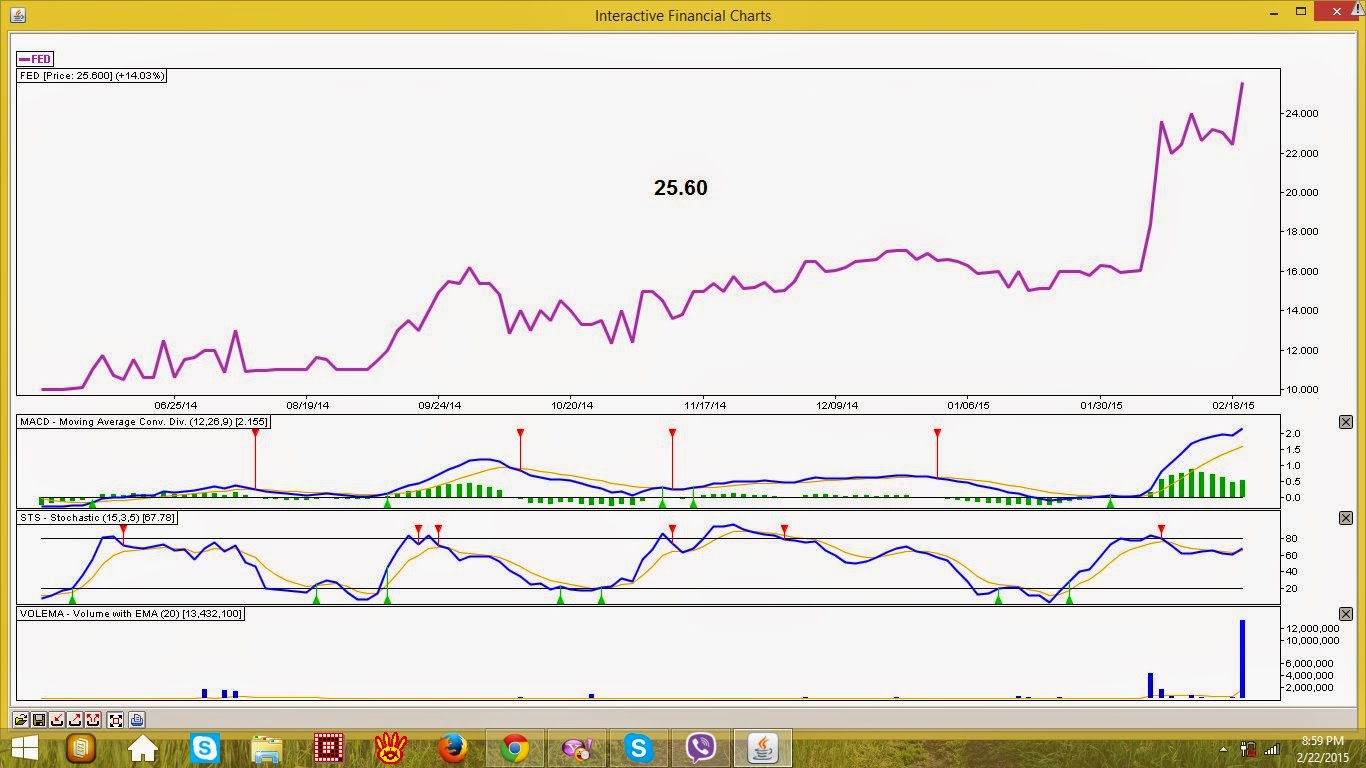Viewport: 1366px width, 768px height.
Task: Save chart using the floppy disk icon
Action: pyautogui.click(x=39, y=719)
